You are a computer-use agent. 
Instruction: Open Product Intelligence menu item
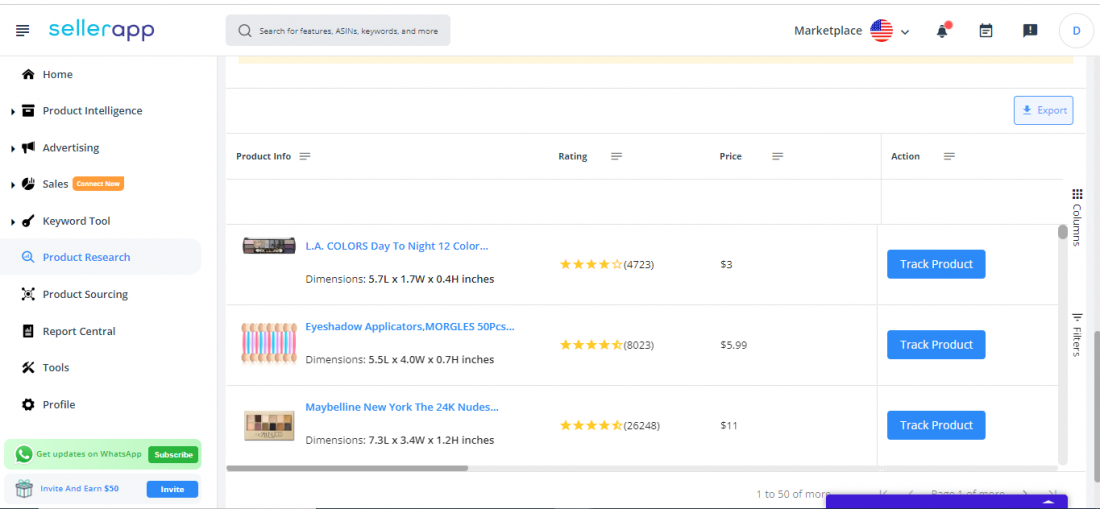pyautogui.click(x=92, y=111)
